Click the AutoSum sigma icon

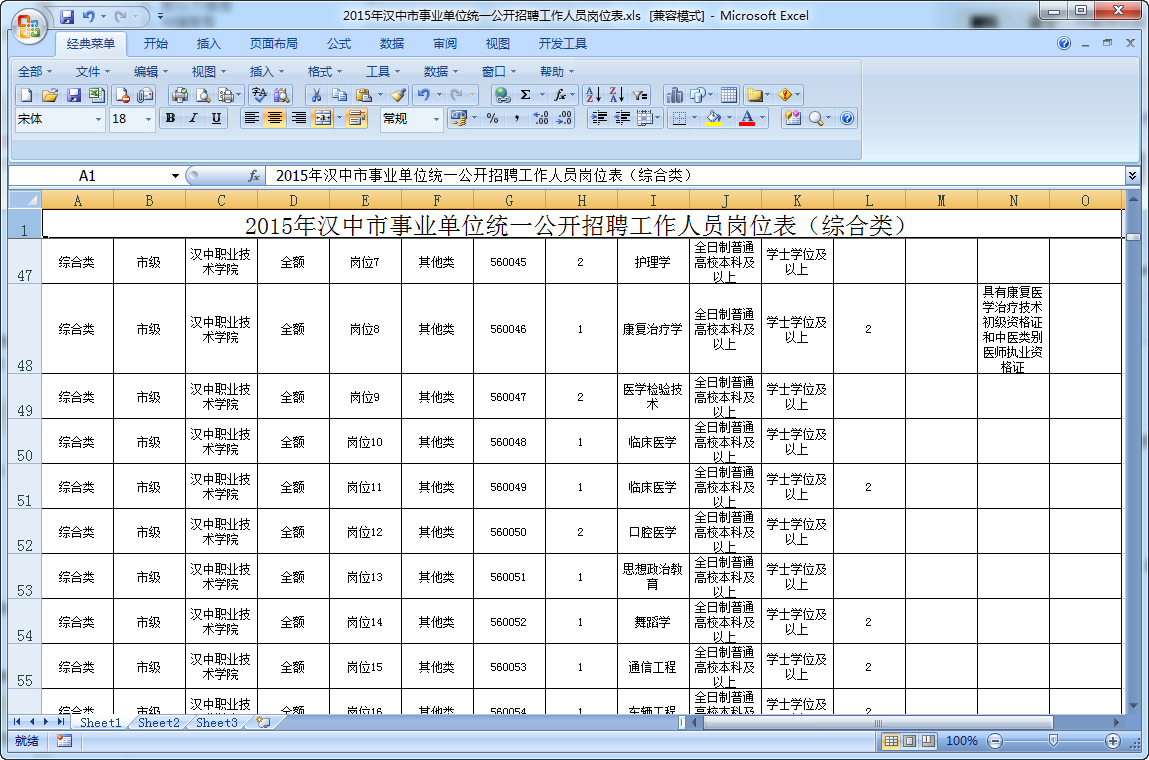[525, 95]
